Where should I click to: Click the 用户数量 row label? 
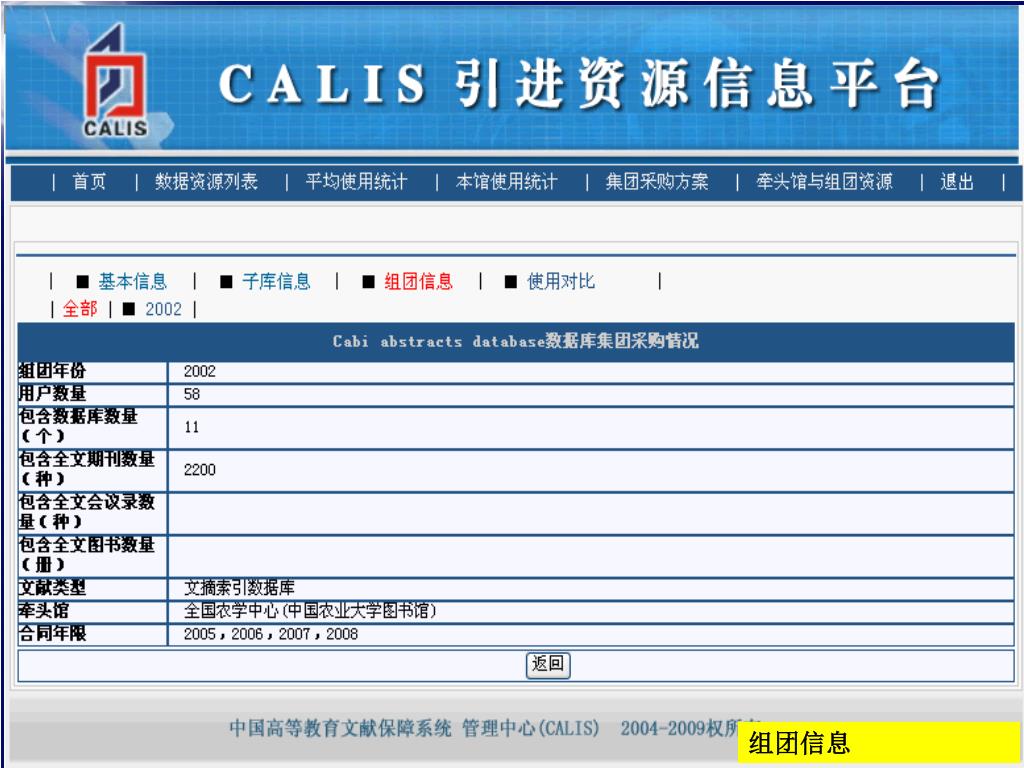[52, 394]
